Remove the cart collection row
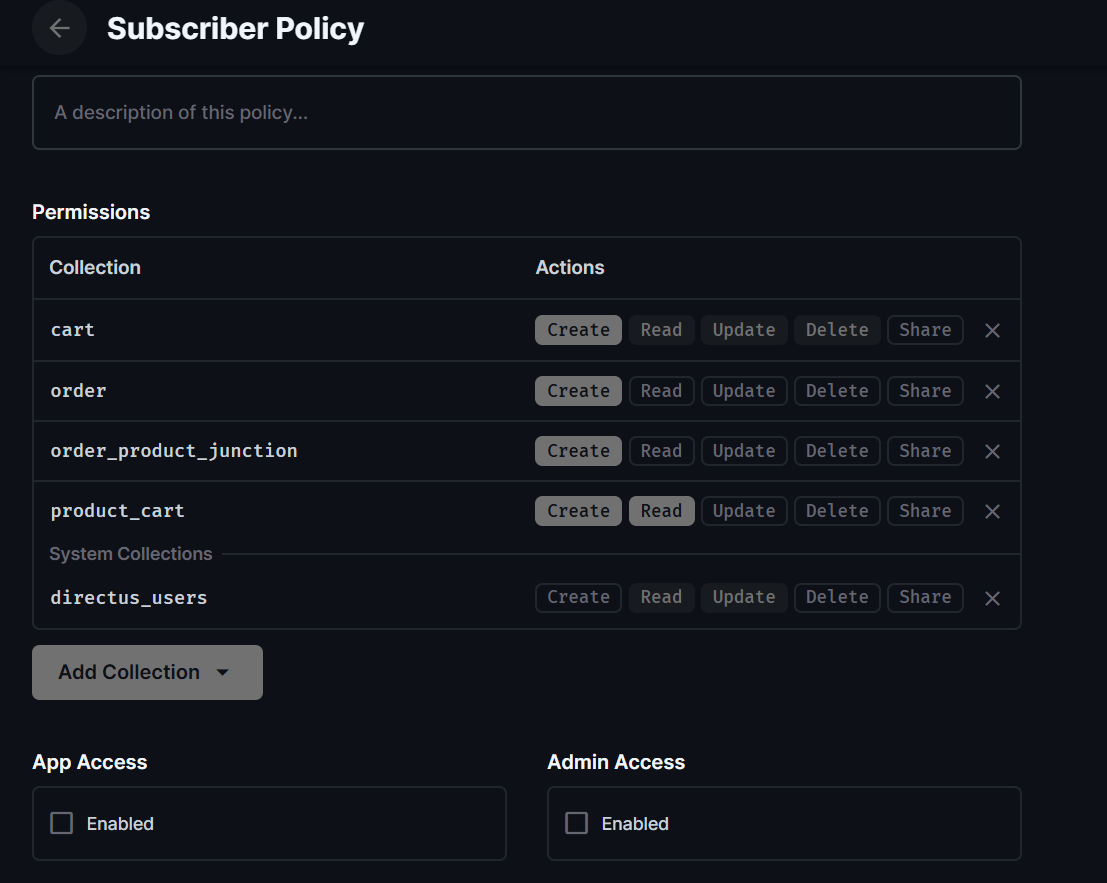Viewport: 1107px width, 883px height. [x=992, y=330]
